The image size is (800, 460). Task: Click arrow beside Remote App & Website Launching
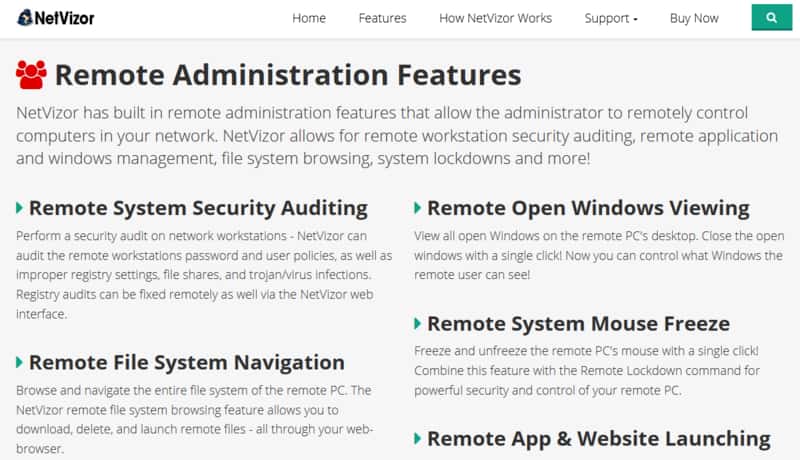tap(417, 439)
